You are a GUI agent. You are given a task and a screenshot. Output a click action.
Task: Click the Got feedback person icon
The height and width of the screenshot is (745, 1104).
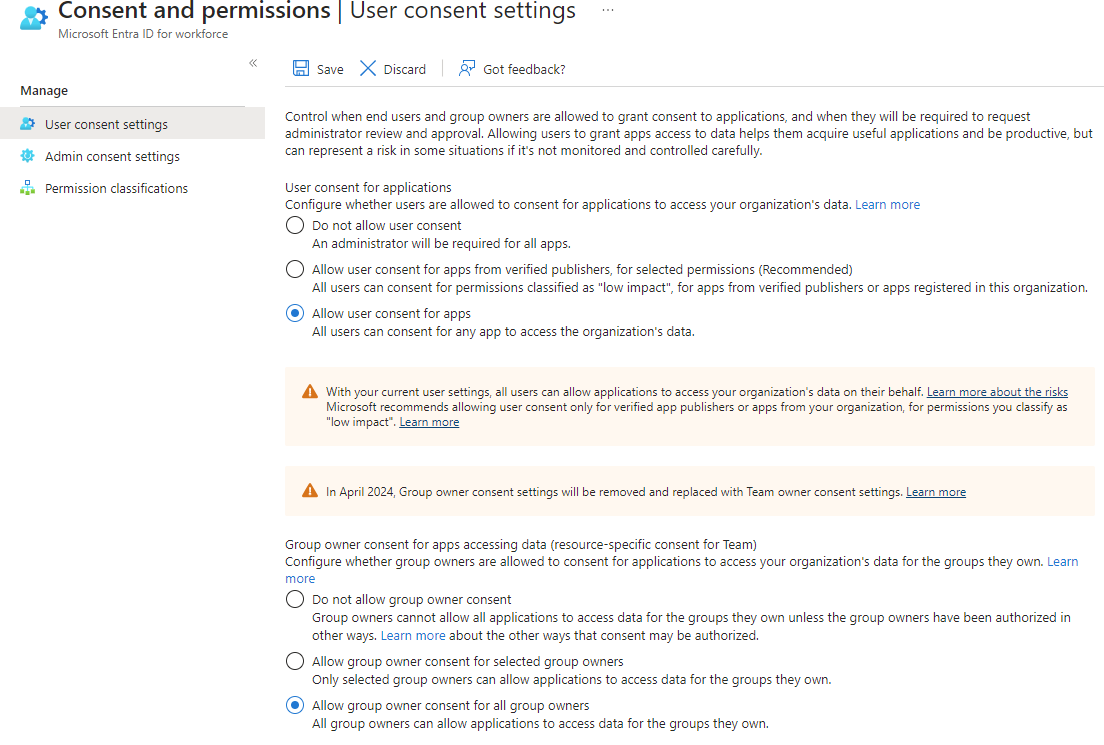click(x=467, y=69)
